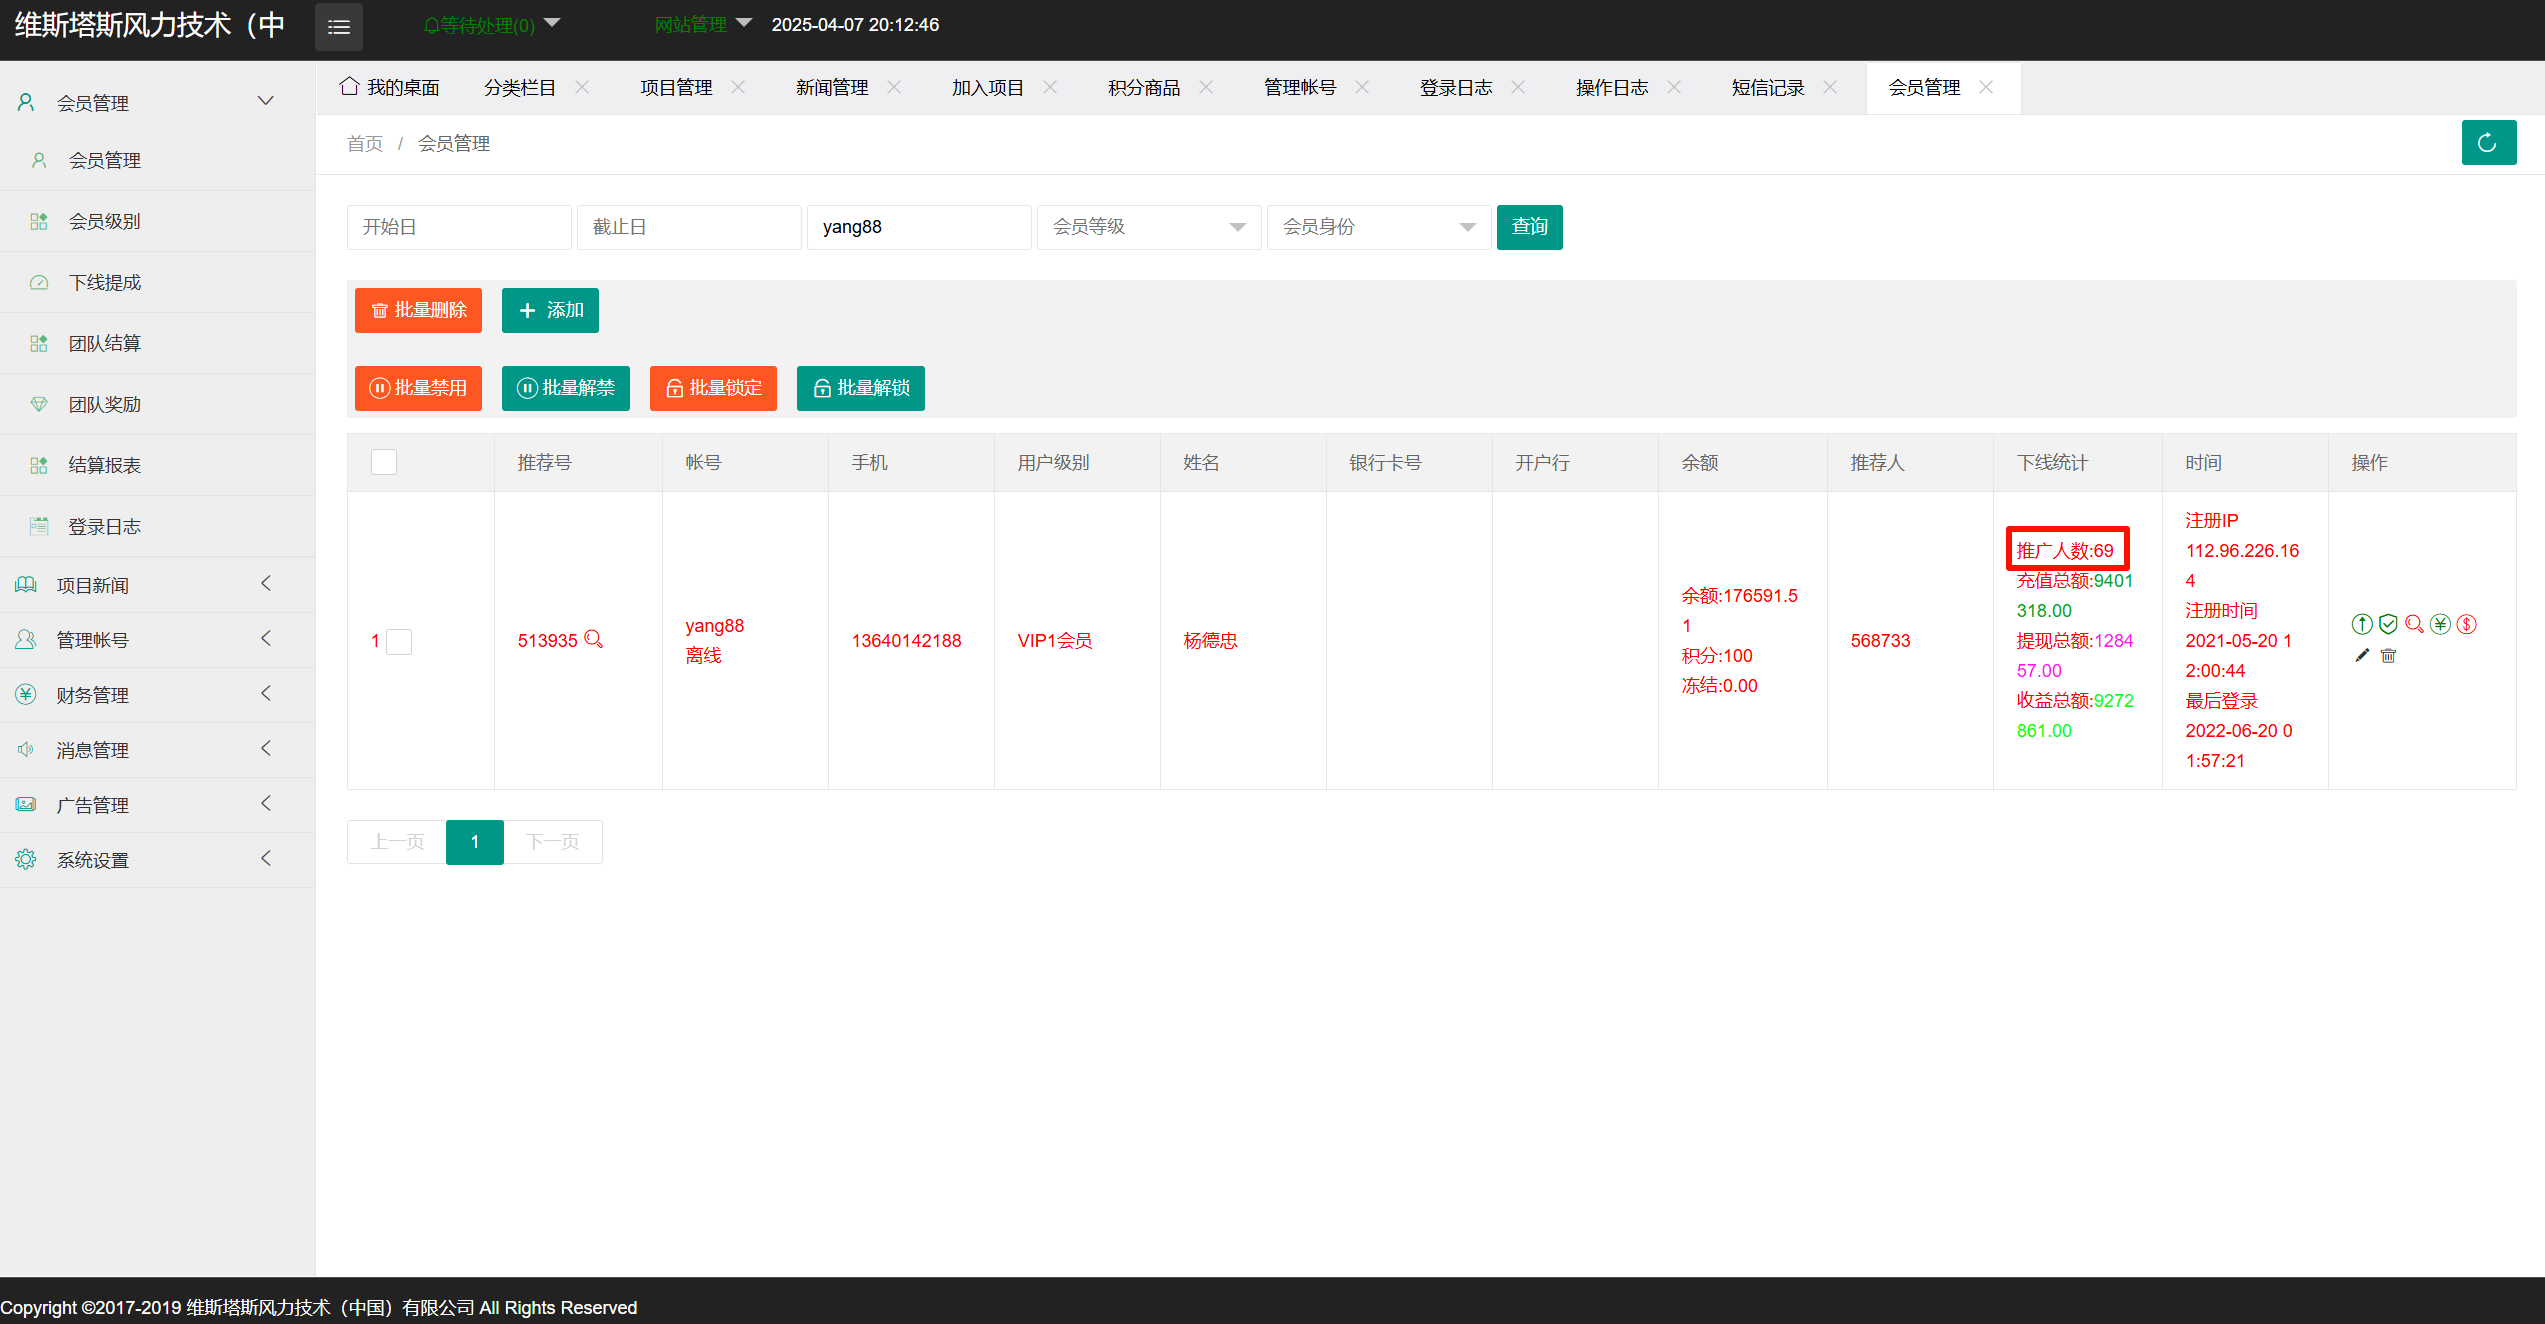Image resolution: width=2545 pixels, height=1324 pixels.
Task: Click page 1 in the pagination
Action: click(475, 842)
